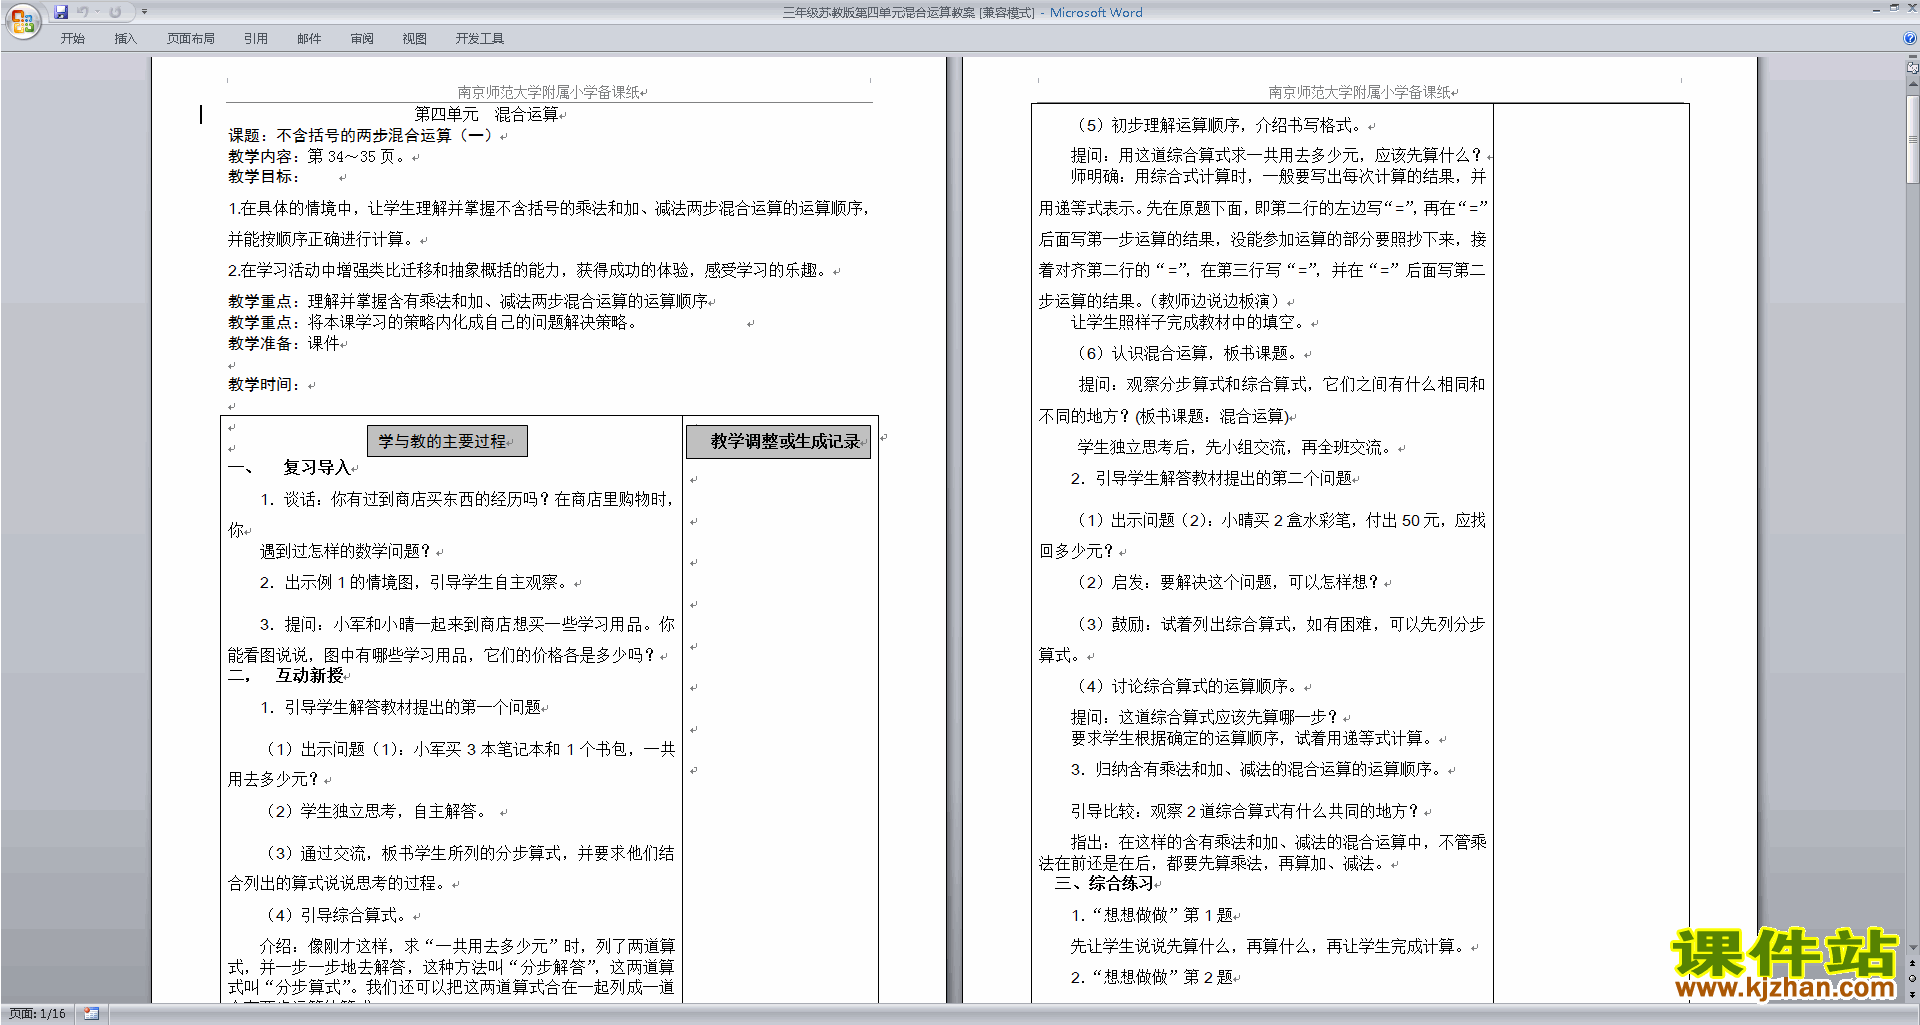Click the section heading 三、综合练习

click(x=1104, y=883)
